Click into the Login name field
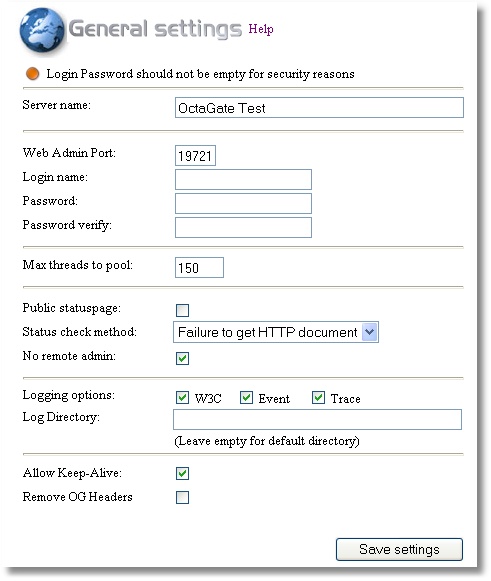Viewport: 491px width, 581px height. click(243, 179)
